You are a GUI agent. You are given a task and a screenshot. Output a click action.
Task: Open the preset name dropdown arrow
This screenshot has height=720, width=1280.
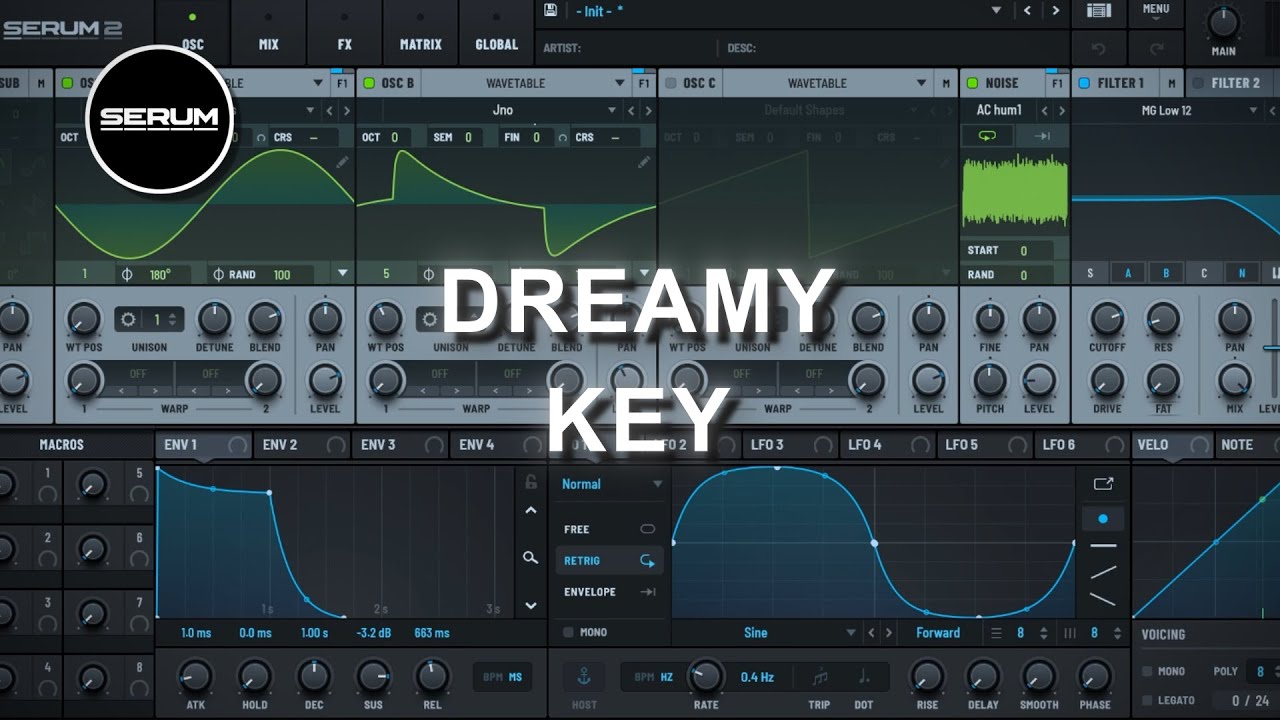tap(996, 10)
